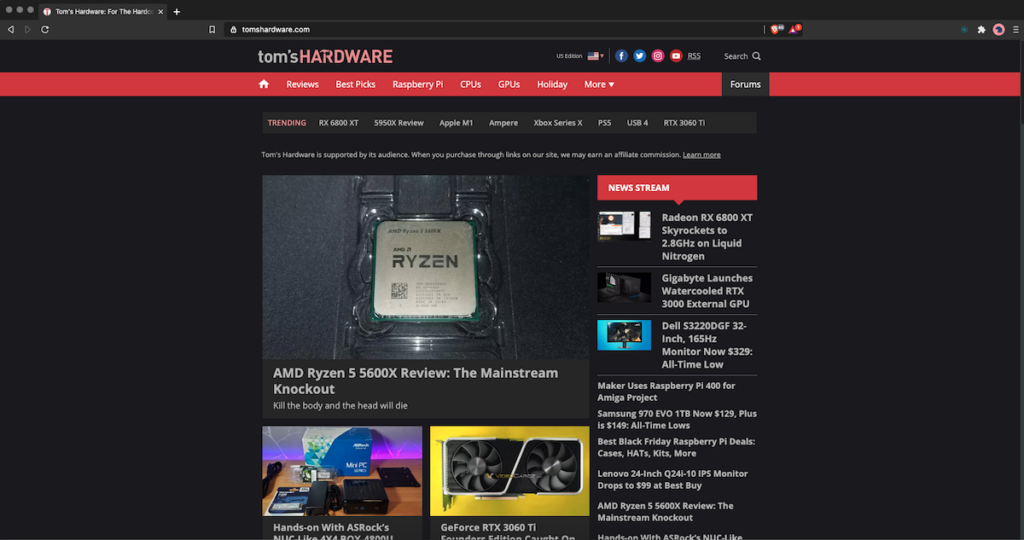Close the Tom's Hardware tab
The width and height of the screenshot is (1024, 540).
161,12
